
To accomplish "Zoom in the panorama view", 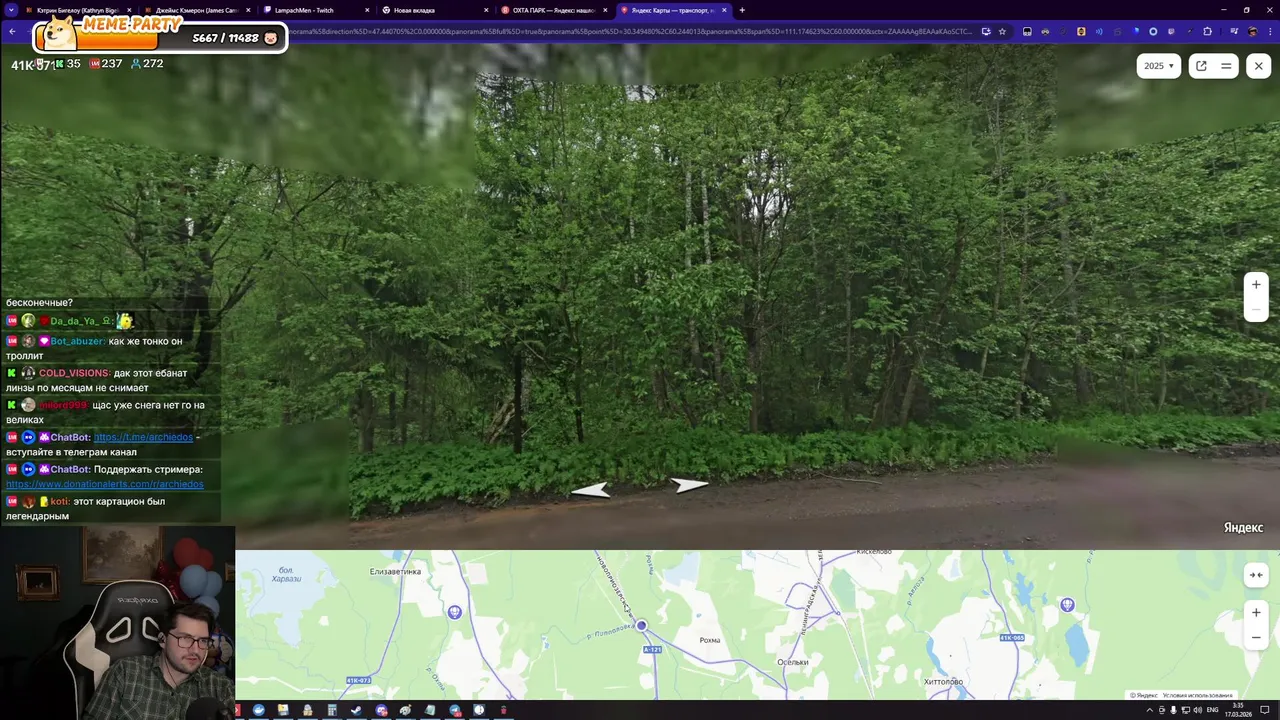I will [x=1256, y=285].
